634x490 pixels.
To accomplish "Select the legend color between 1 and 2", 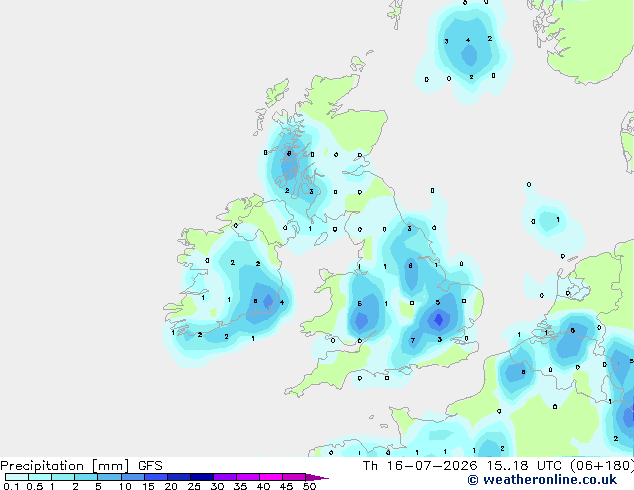I will pyautogui.click(x=63, y=477).
